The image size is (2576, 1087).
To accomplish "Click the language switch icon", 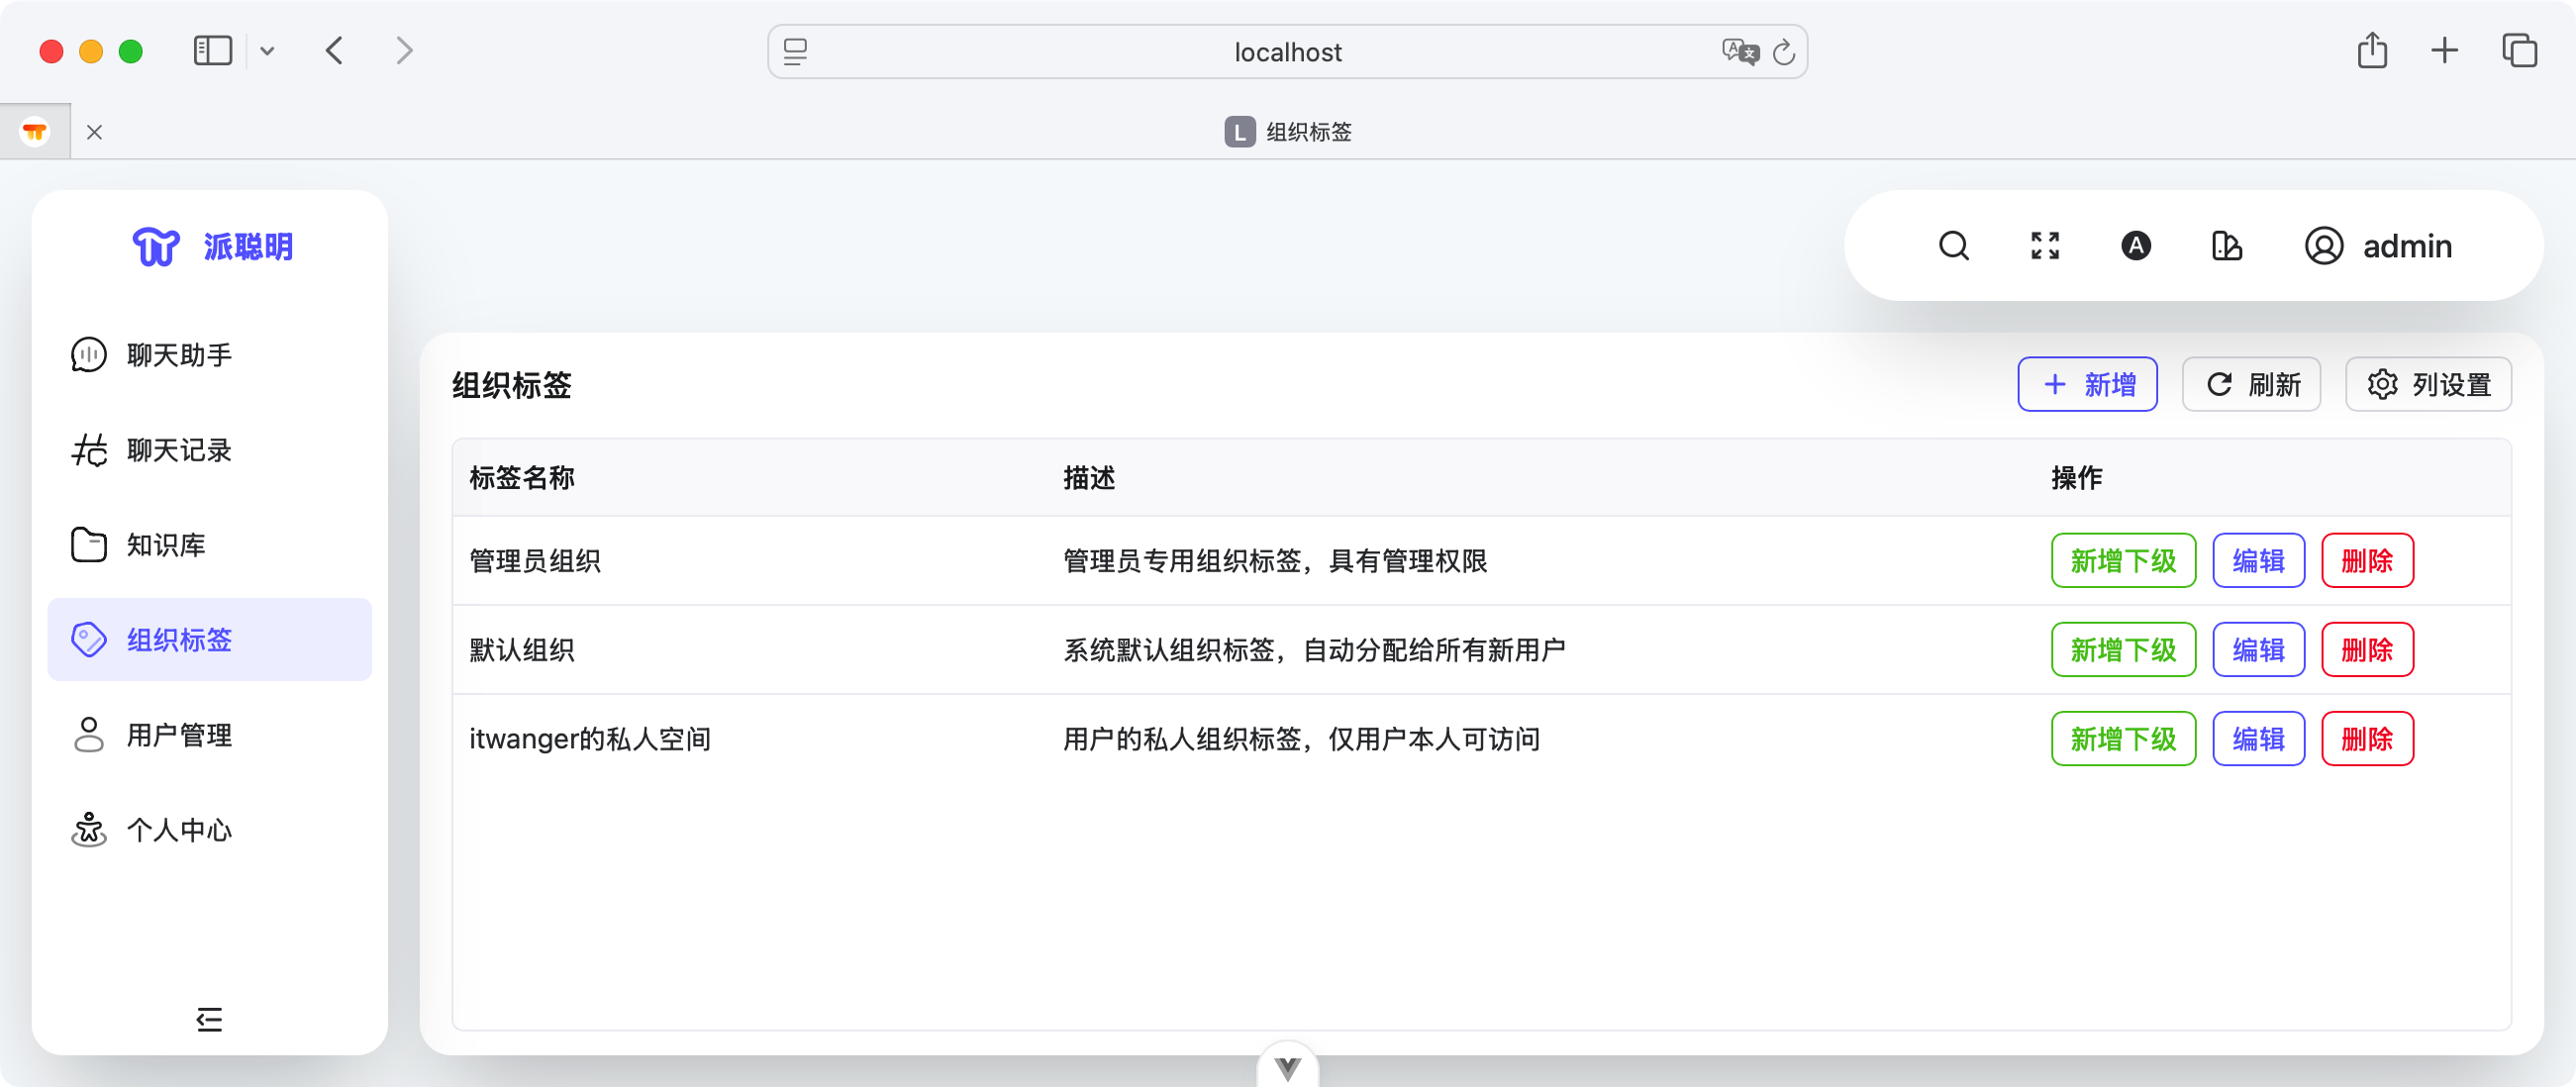I will 2135,246.
